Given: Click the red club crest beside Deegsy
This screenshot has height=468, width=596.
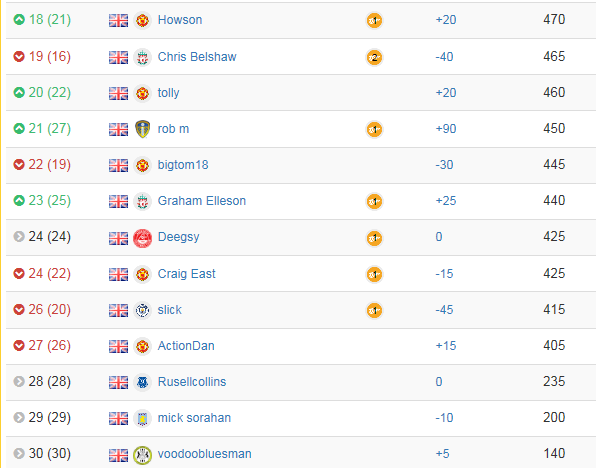Looking at the screenshot, I should click(143, 238).
